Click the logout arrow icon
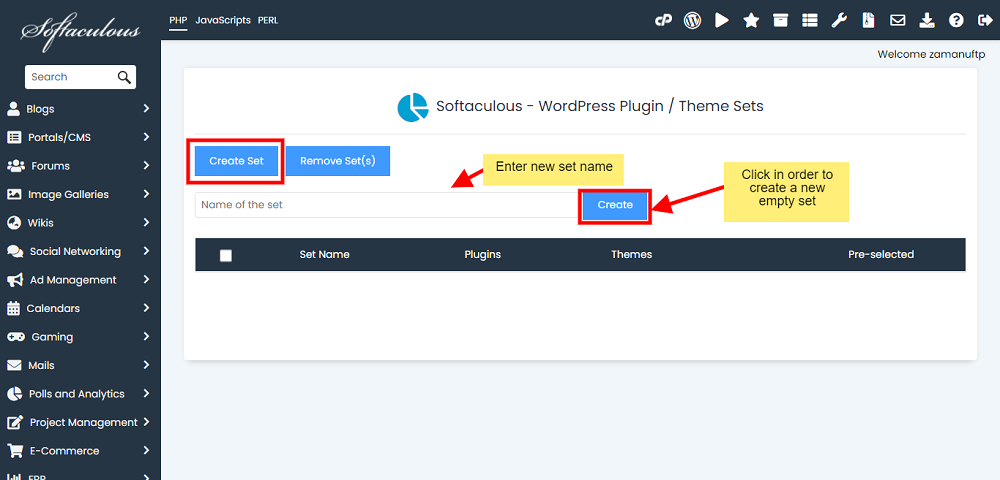 984,20
